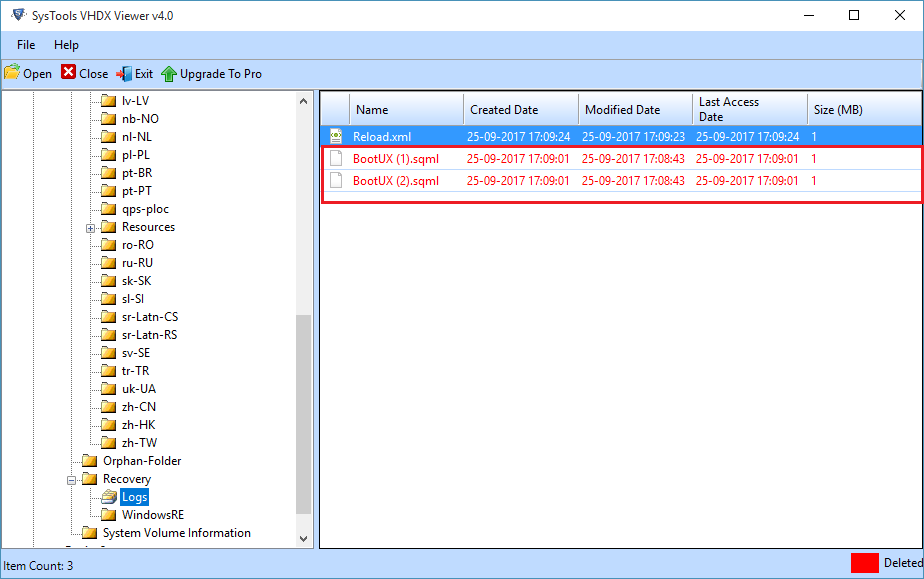Select the qps-ploc tree item
This screenshot has width=924, height=579.
point(146,209)
